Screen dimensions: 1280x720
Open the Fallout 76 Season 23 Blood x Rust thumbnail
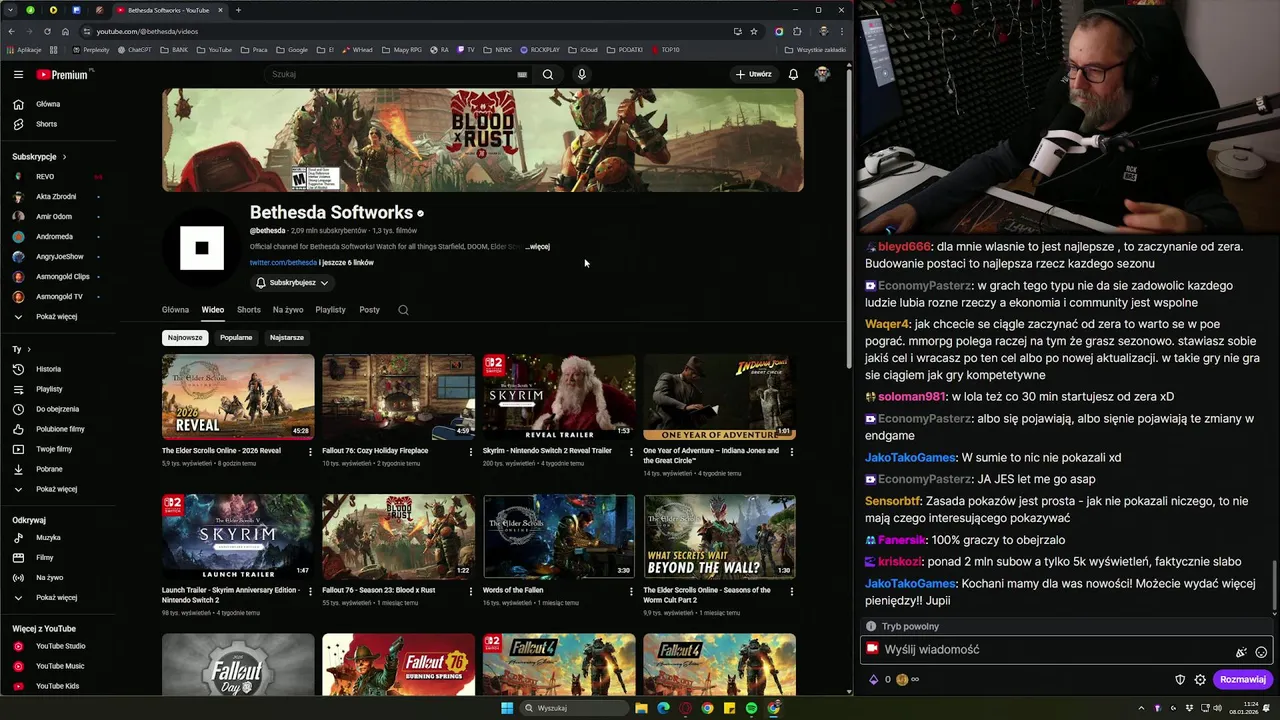(399, 537)
